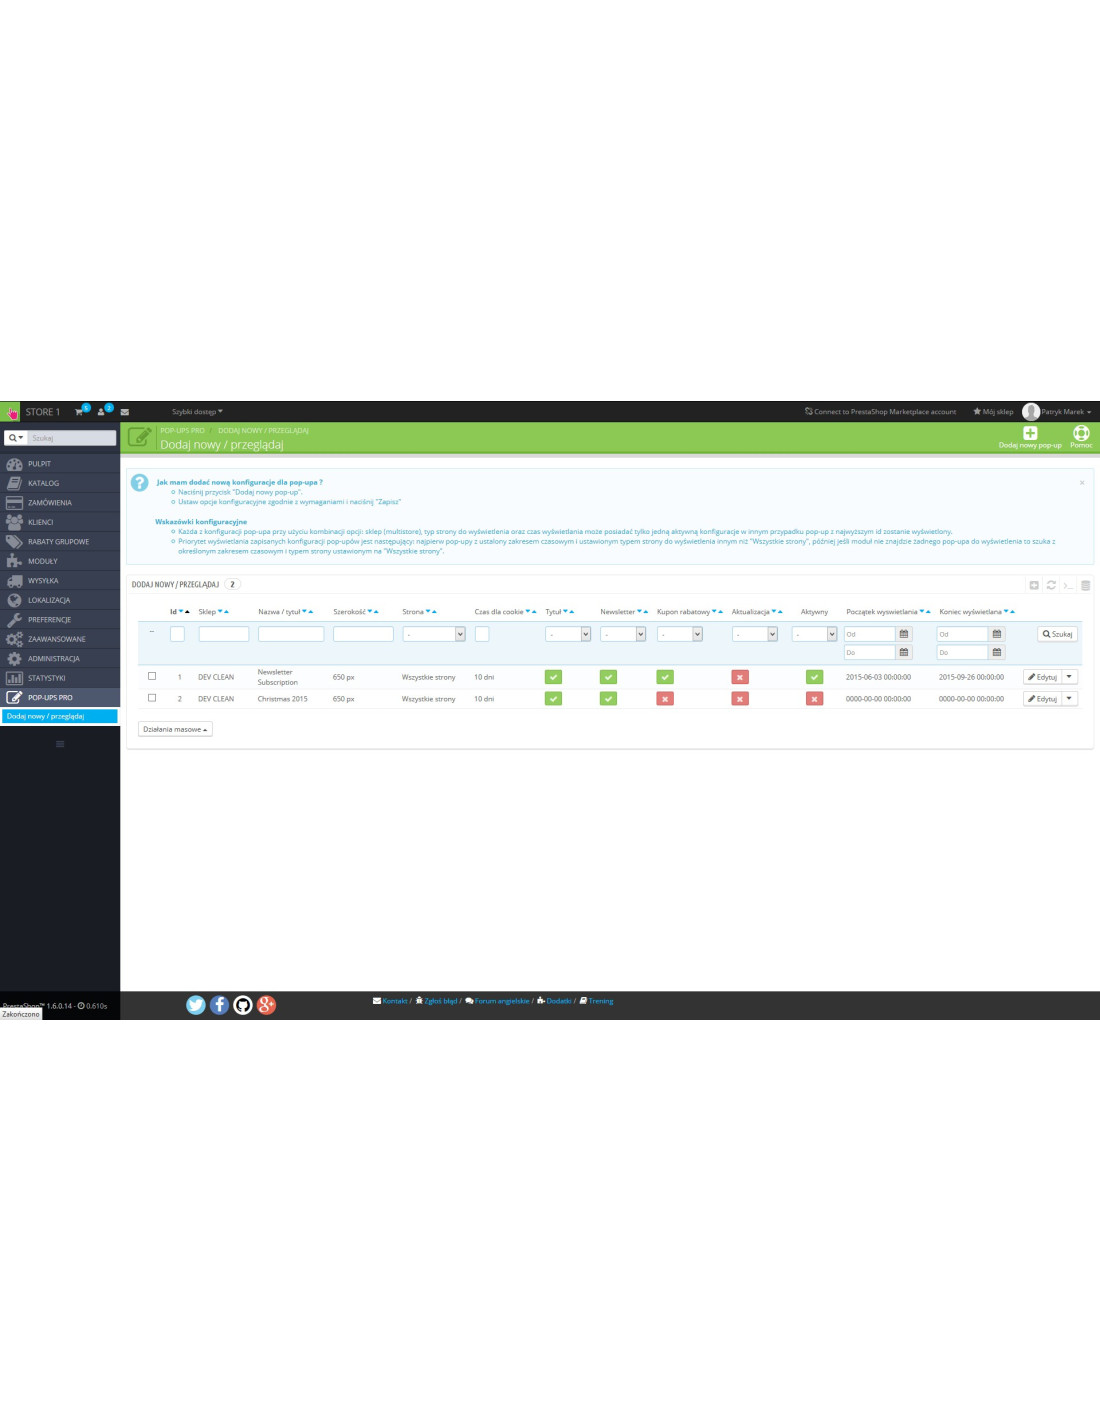This screenshot has height=1422, width=1100.
Task: Click the show SQL query icon
Action: [x=1068, y=585]
